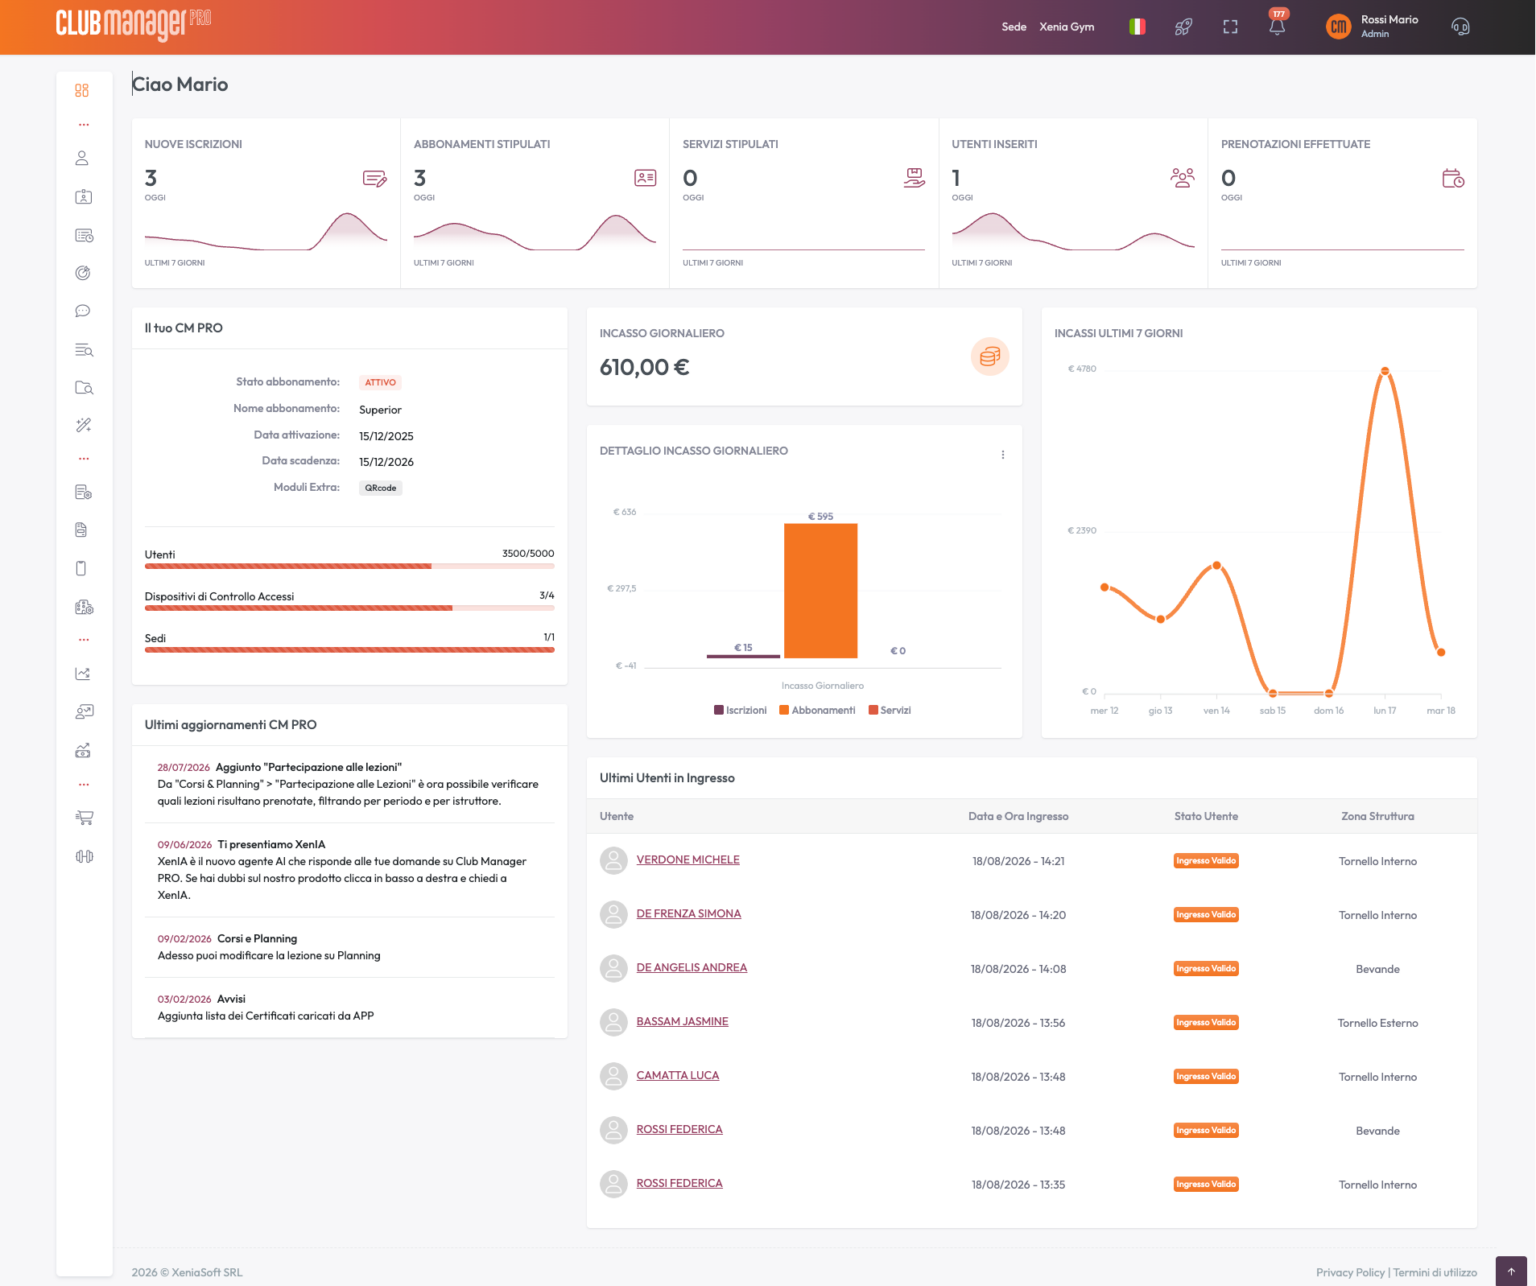Click the ATTIVO subscription status badge
The image size is (1536, 1286).
tap(380, 383)
